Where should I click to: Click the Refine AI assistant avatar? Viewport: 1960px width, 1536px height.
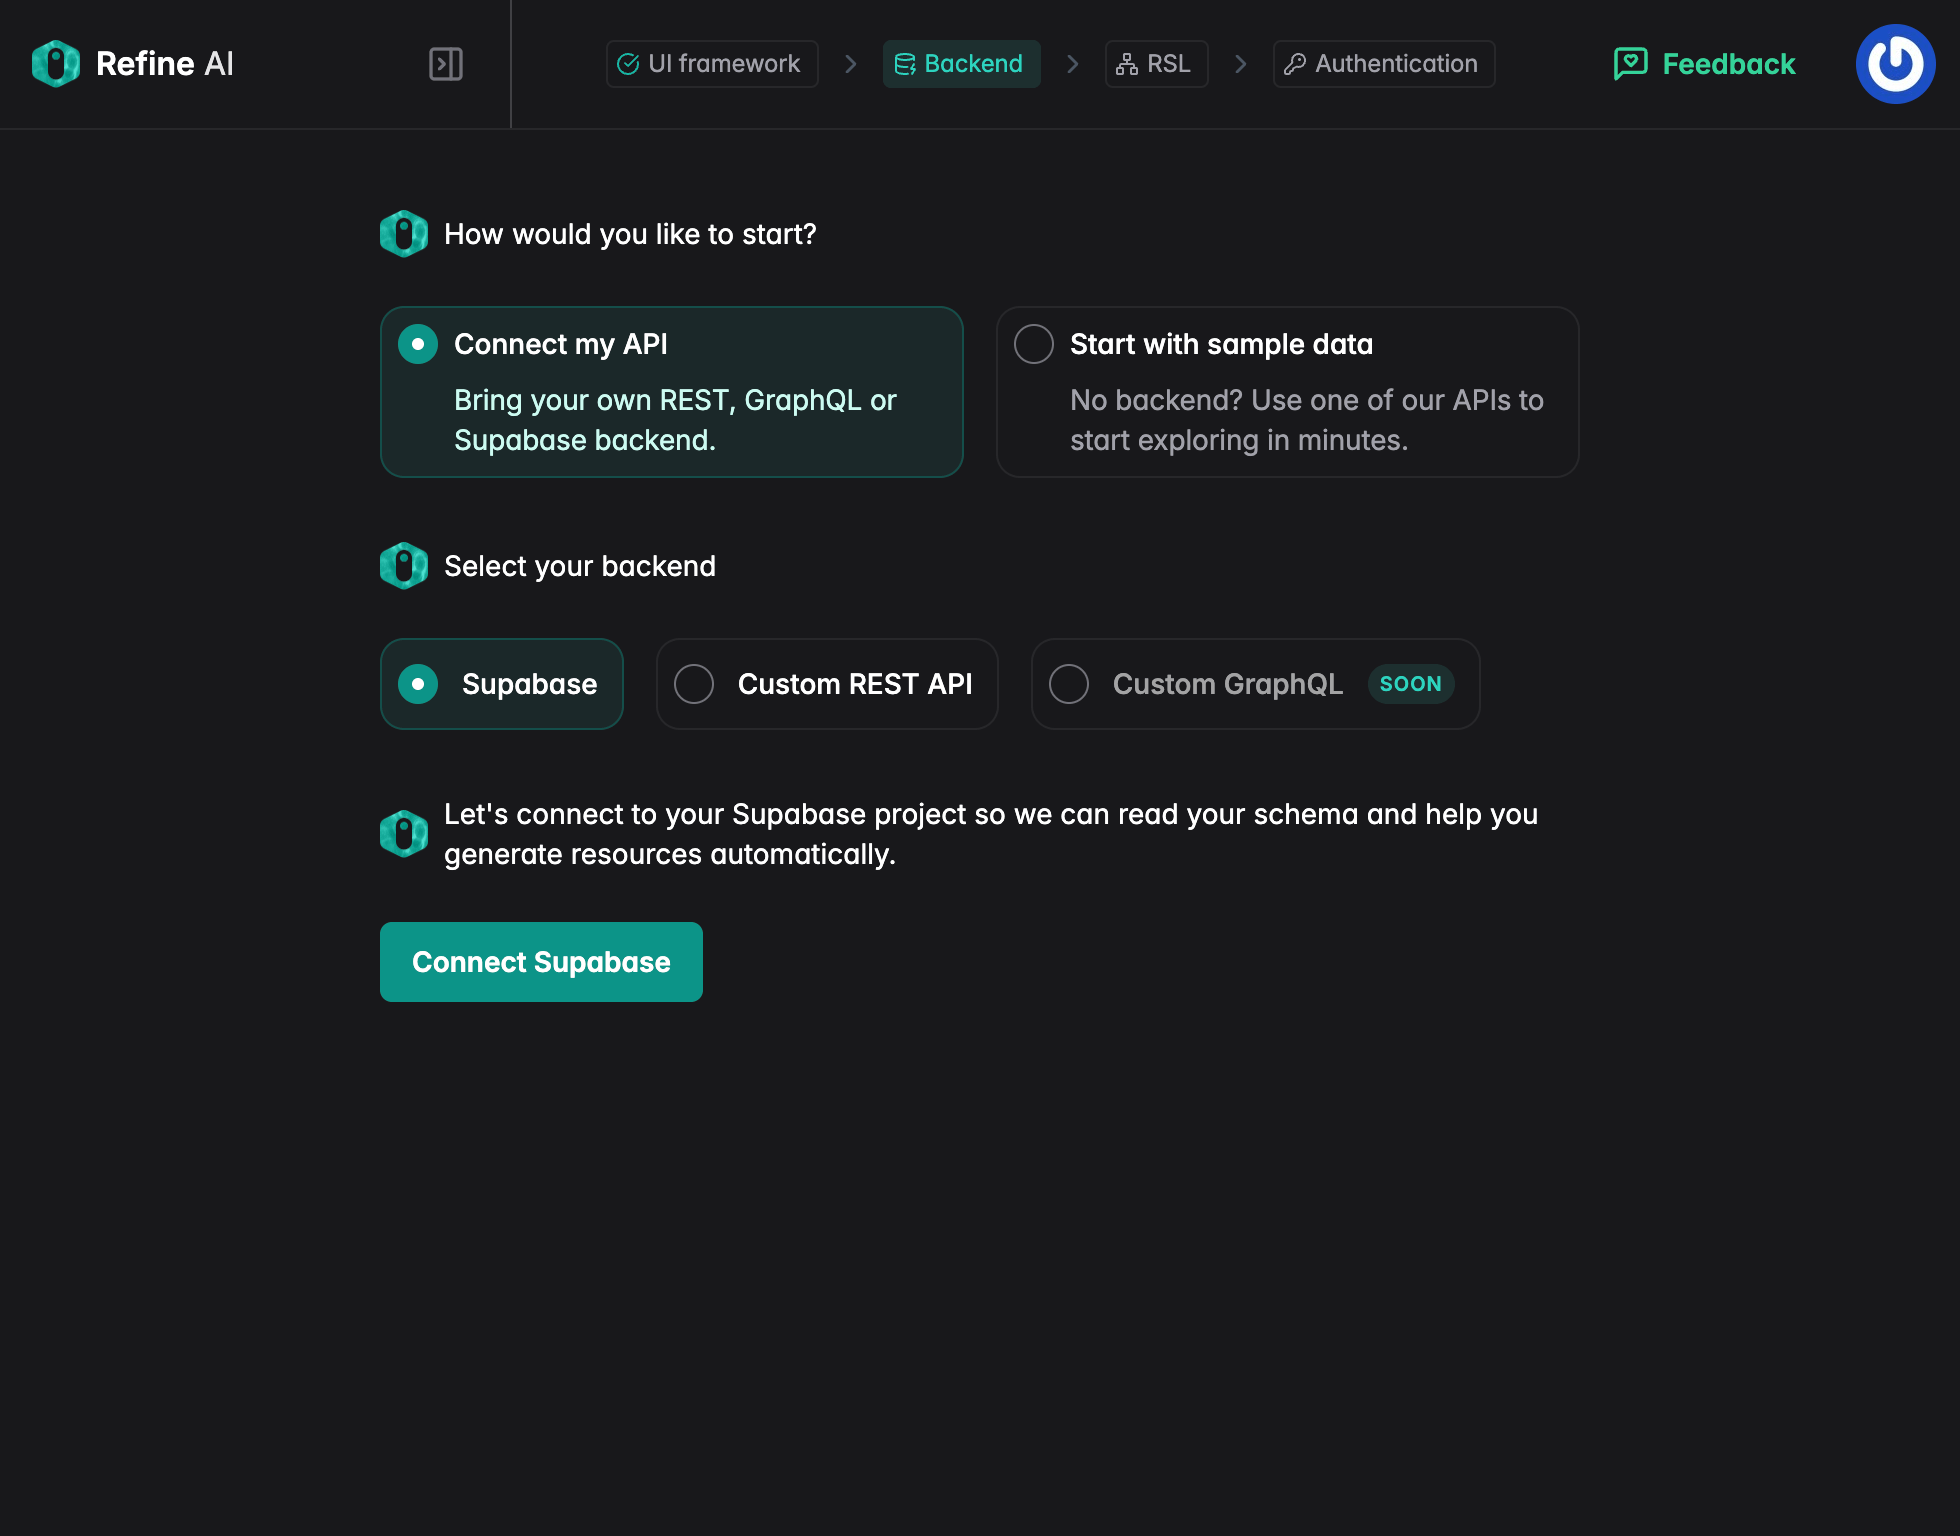click(404, 234)
